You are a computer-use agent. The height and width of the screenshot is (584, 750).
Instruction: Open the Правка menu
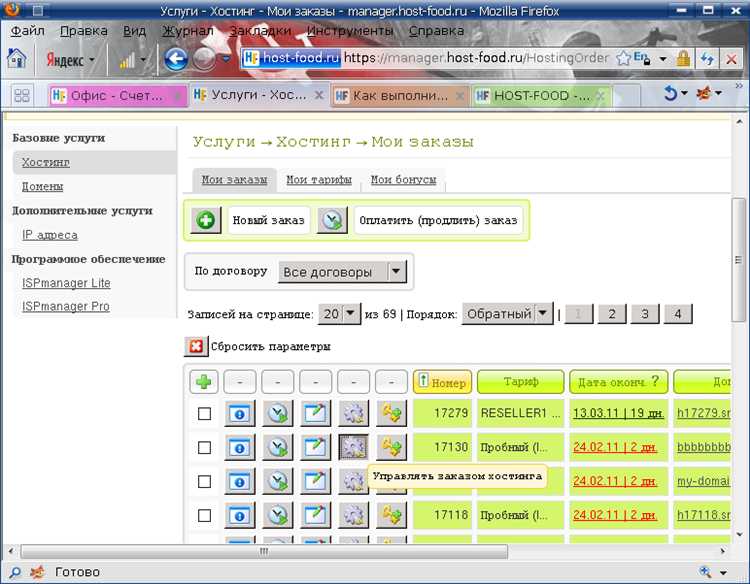tap(84, 31)
